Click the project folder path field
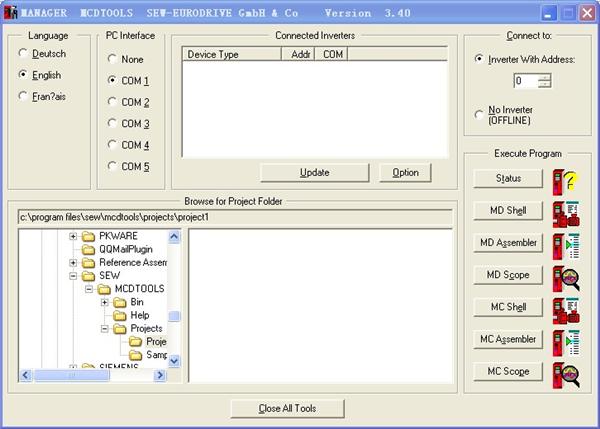Viewport: 600px width, 429px height. click(235, 217)
